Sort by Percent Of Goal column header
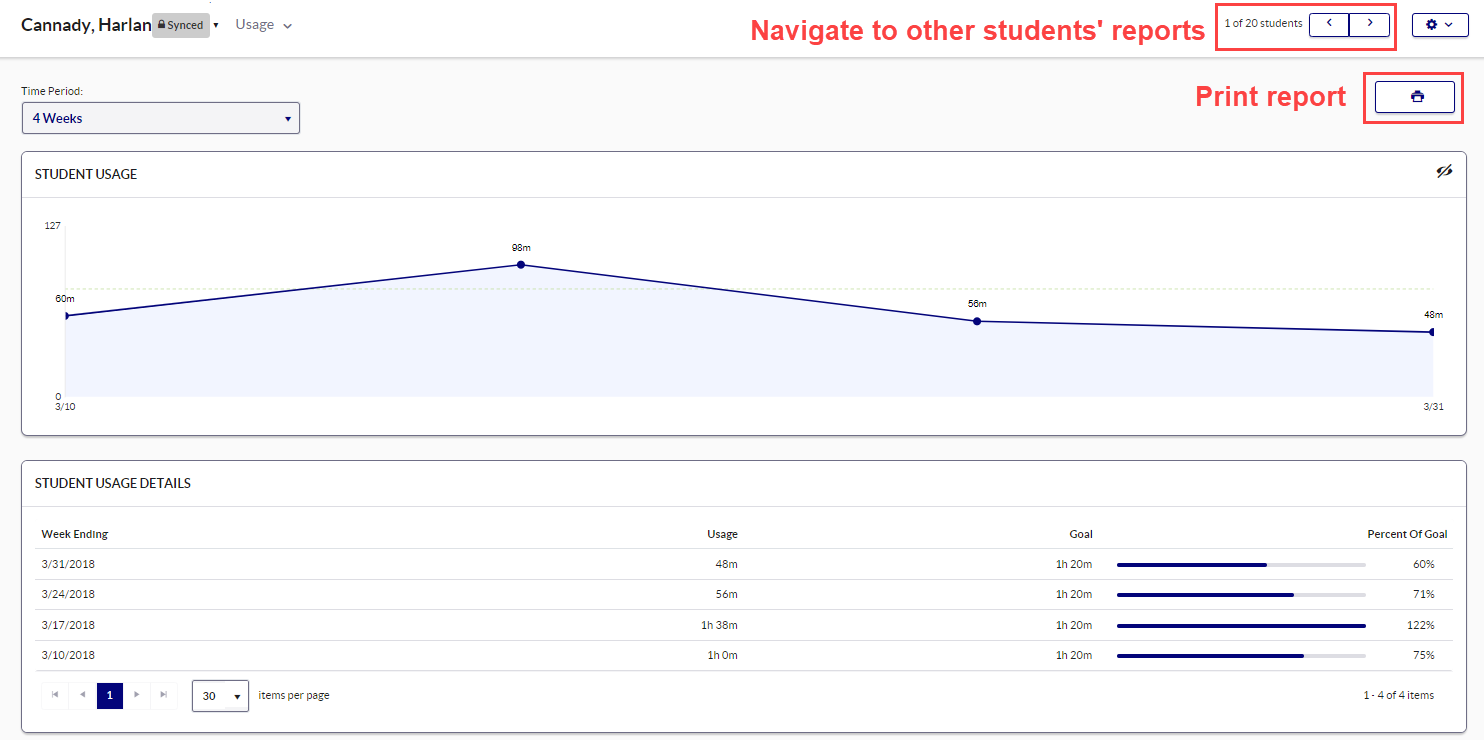Image resolution: width=1484 pixels, height=740 pixels. [x=1407, y=534]
